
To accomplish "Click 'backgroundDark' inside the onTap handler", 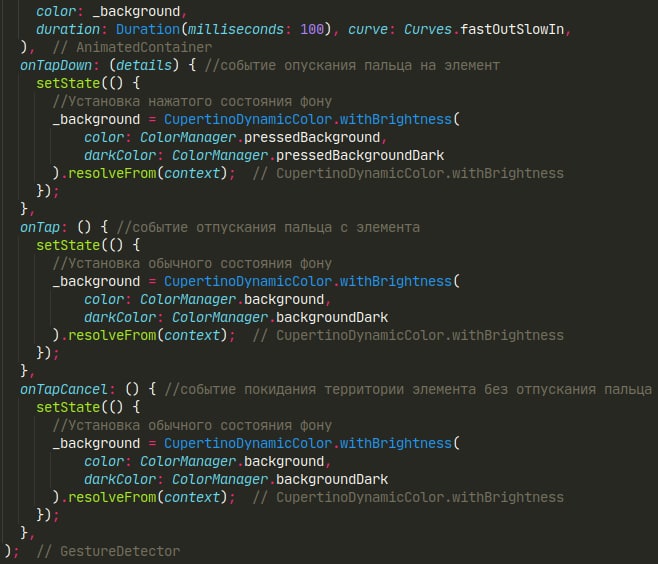I will [x=332, y=317].
